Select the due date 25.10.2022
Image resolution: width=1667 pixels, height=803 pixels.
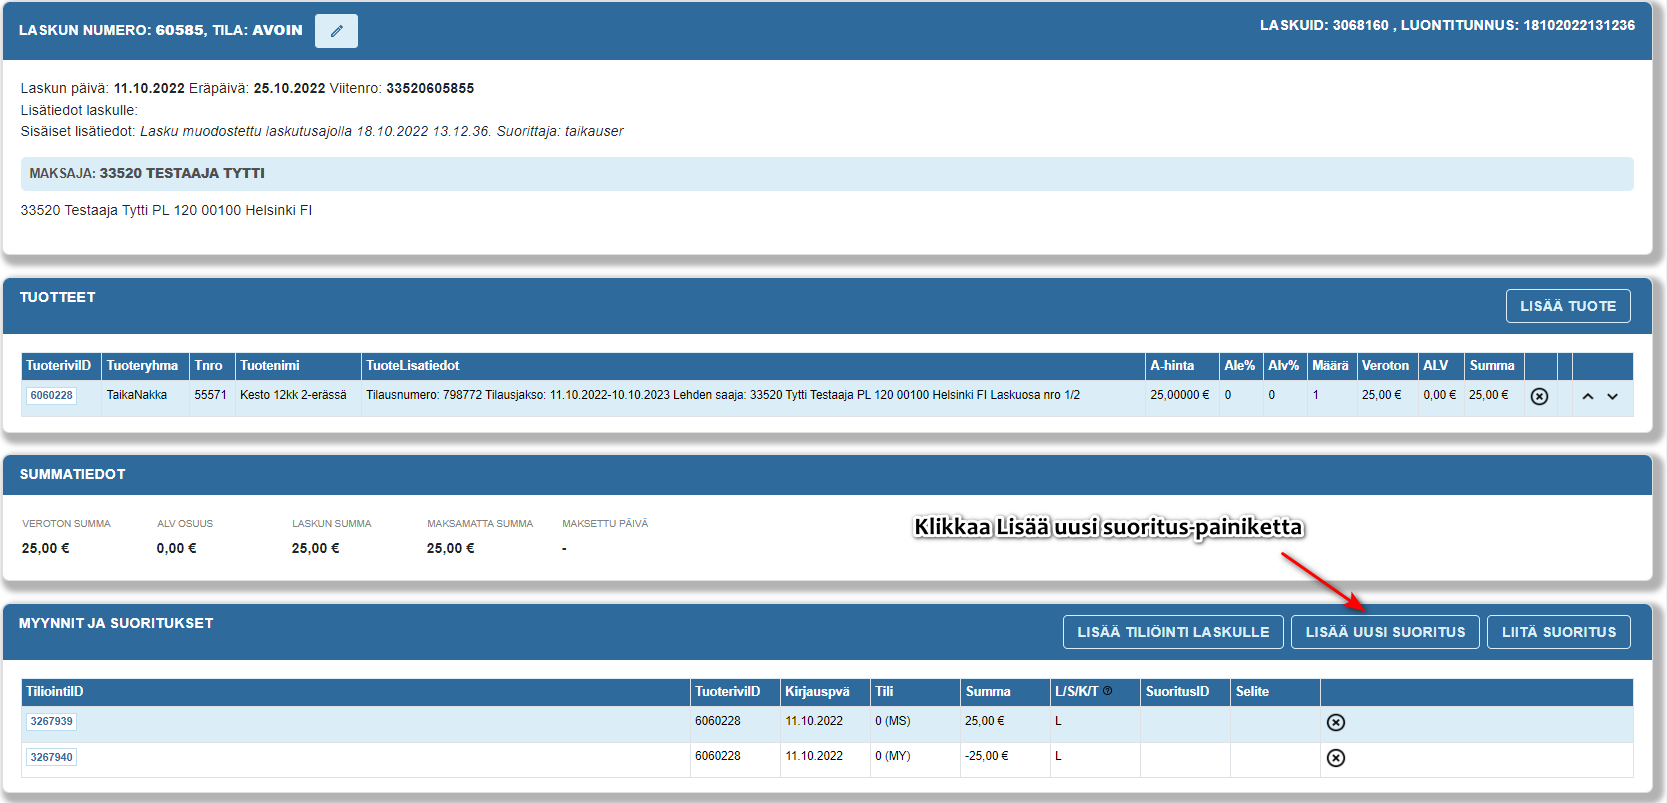tap(289, 88)
